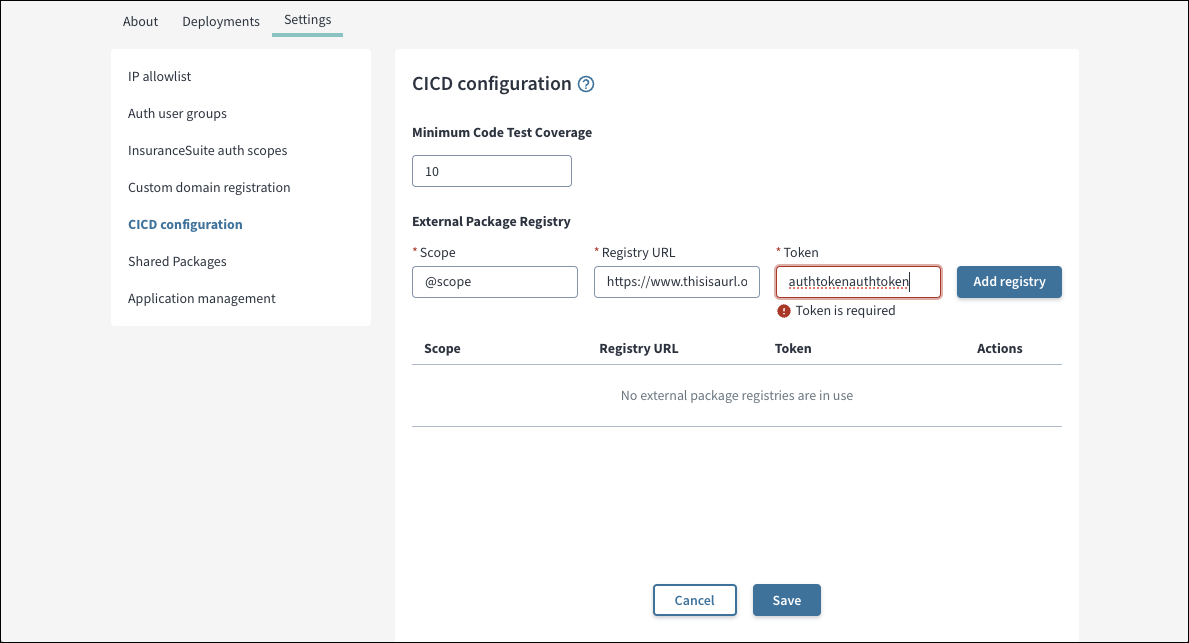Click the Token input field

pyautogui.click(x=858, y=282)
